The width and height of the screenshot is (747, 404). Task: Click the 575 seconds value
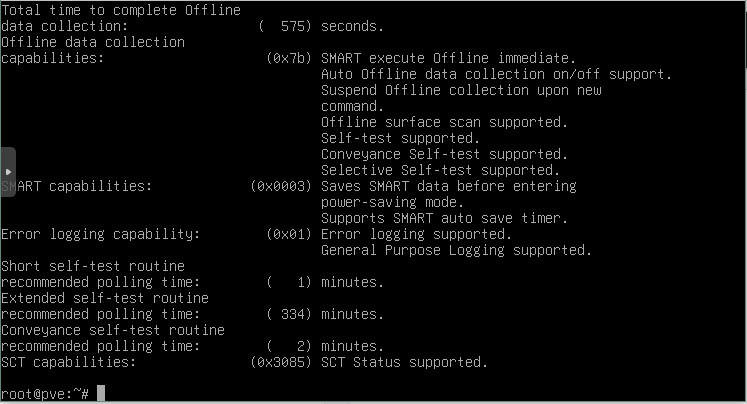click(x=287, y=26)
